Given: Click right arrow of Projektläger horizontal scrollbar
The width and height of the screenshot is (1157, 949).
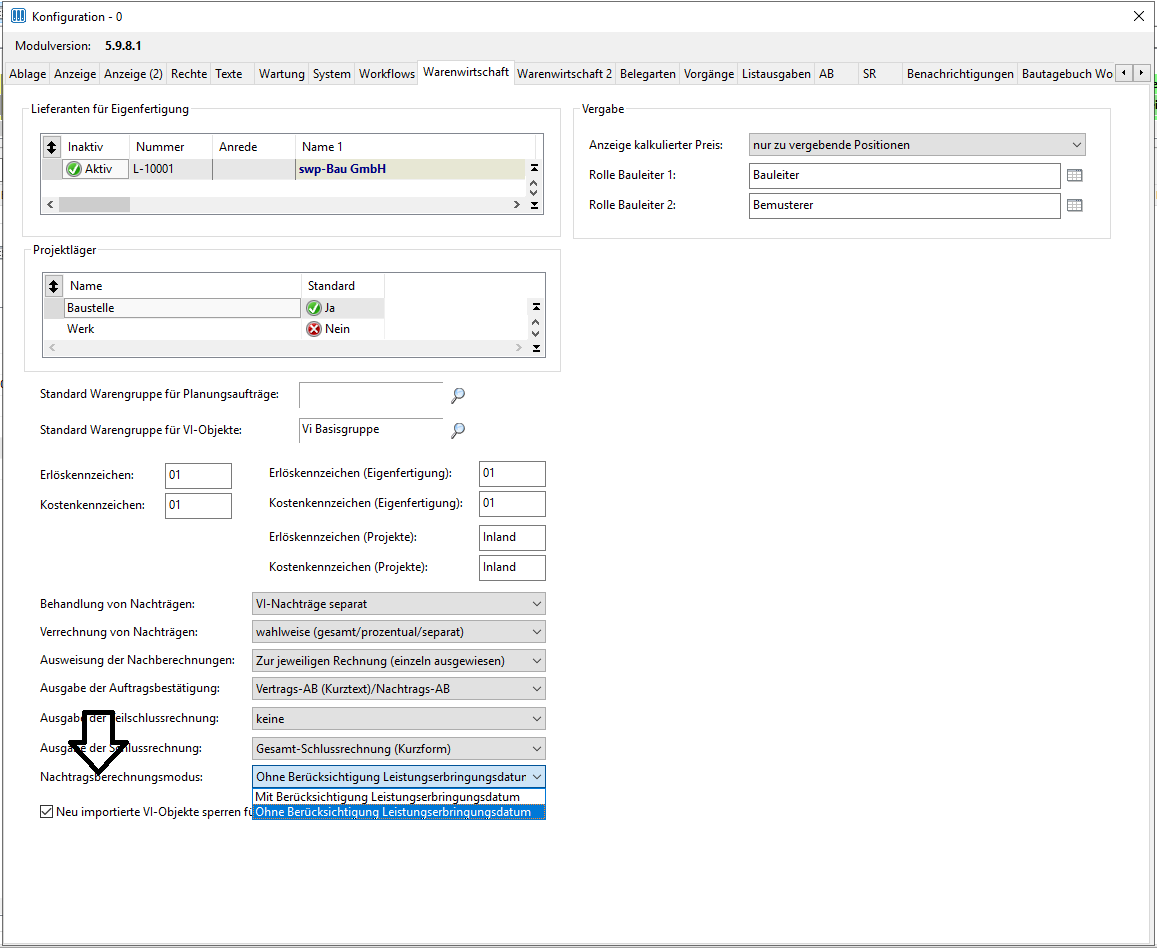Looking at the screenshot, I should pos(519,348).
